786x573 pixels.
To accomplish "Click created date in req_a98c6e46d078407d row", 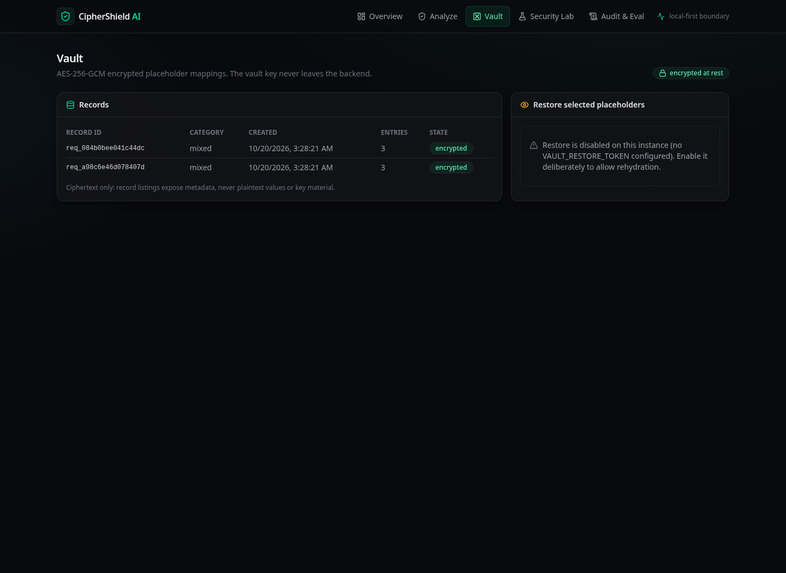I will 291,167.
